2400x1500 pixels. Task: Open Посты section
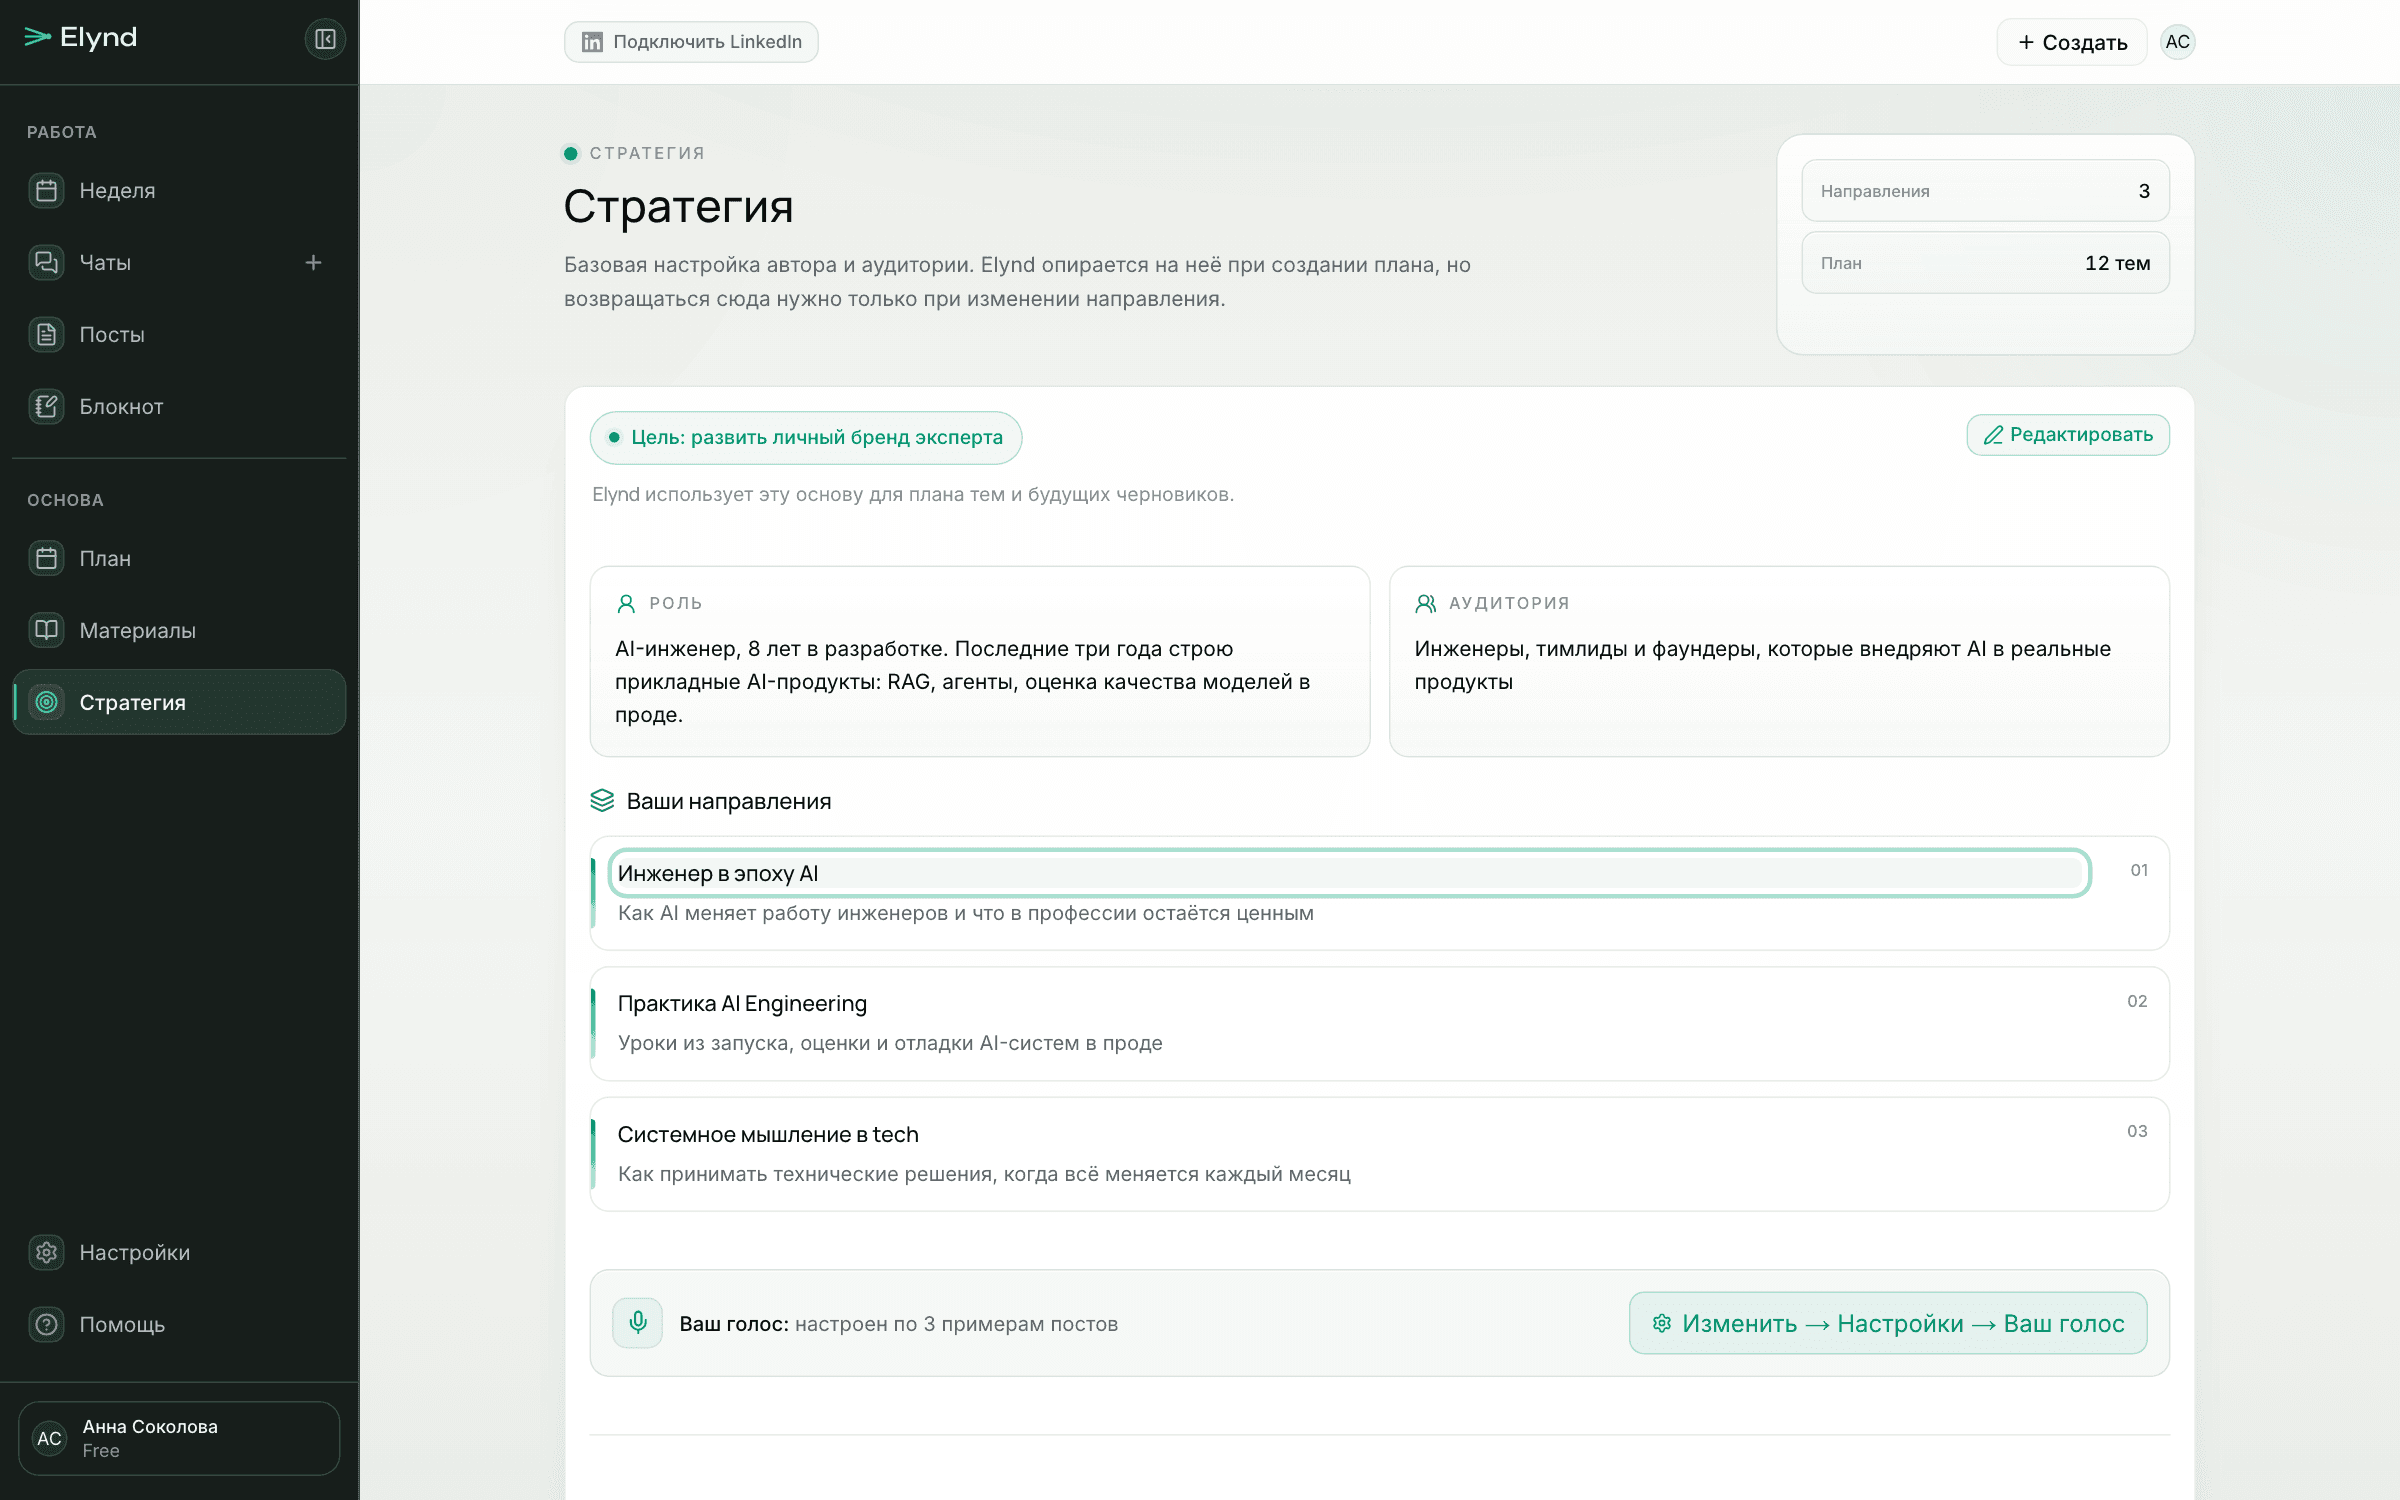179,334
